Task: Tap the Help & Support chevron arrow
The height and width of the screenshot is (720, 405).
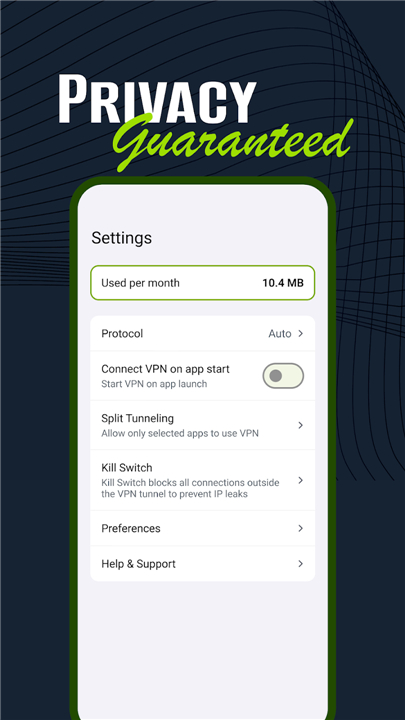Action: (x=301, y=563)
